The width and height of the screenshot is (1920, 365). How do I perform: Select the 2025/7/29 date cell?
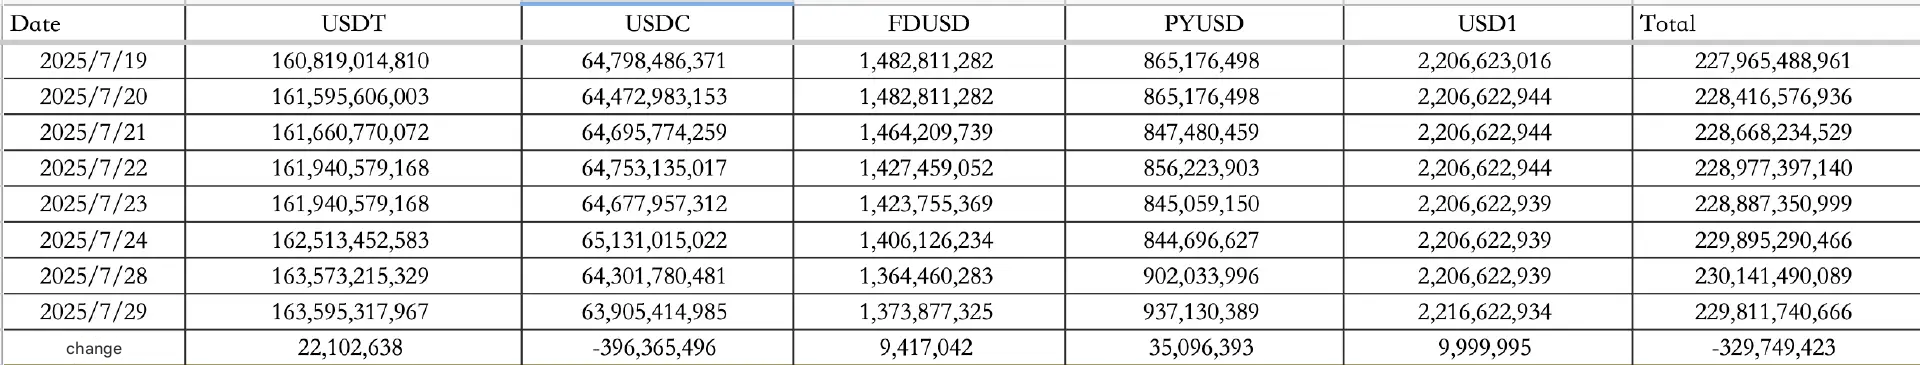click(x=93, y=312)
